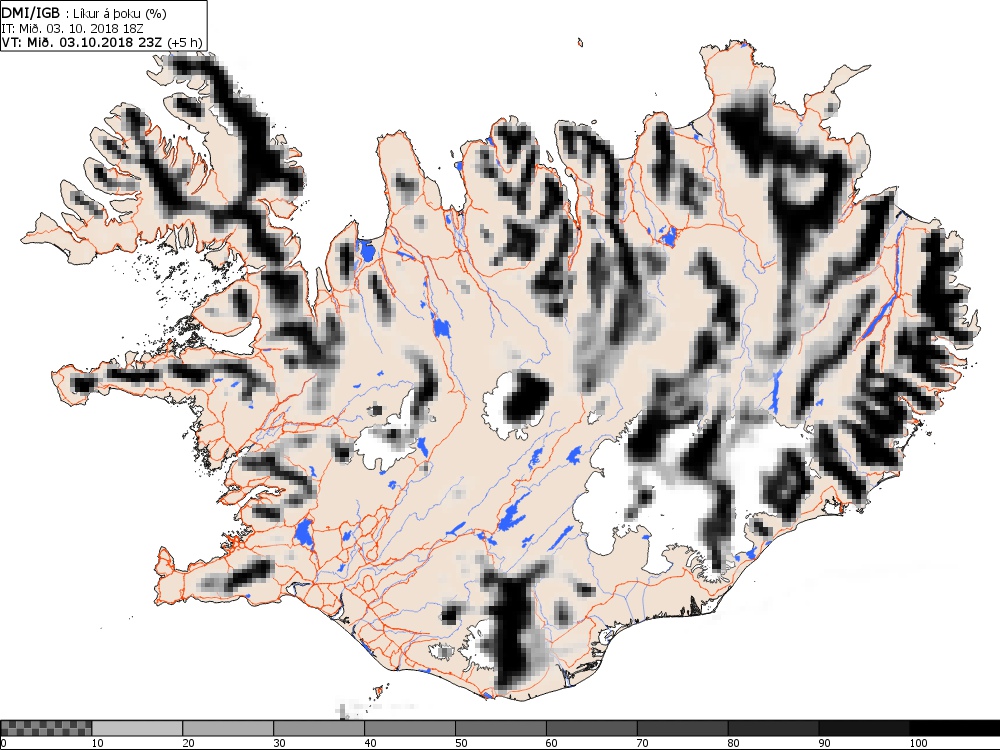Click the "IT: Mið. 03. 10. 2018 18Z" line
Image resolution: width=1000 pixels, height=750 pixels.
coord(71,28)
